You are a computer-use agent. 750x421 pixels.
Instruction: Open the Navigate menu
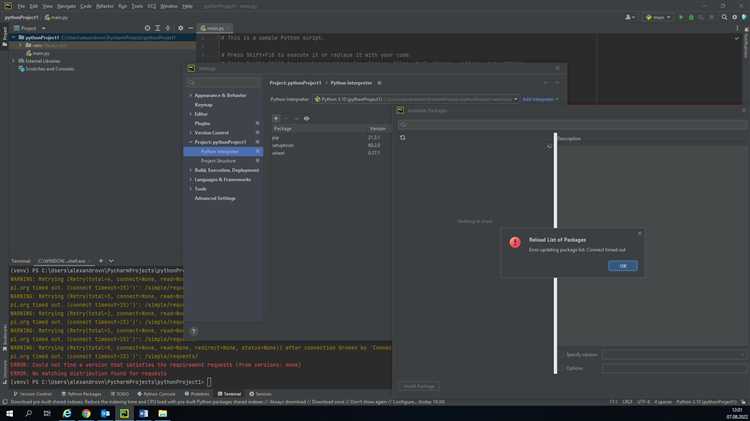tap(66, 6)
